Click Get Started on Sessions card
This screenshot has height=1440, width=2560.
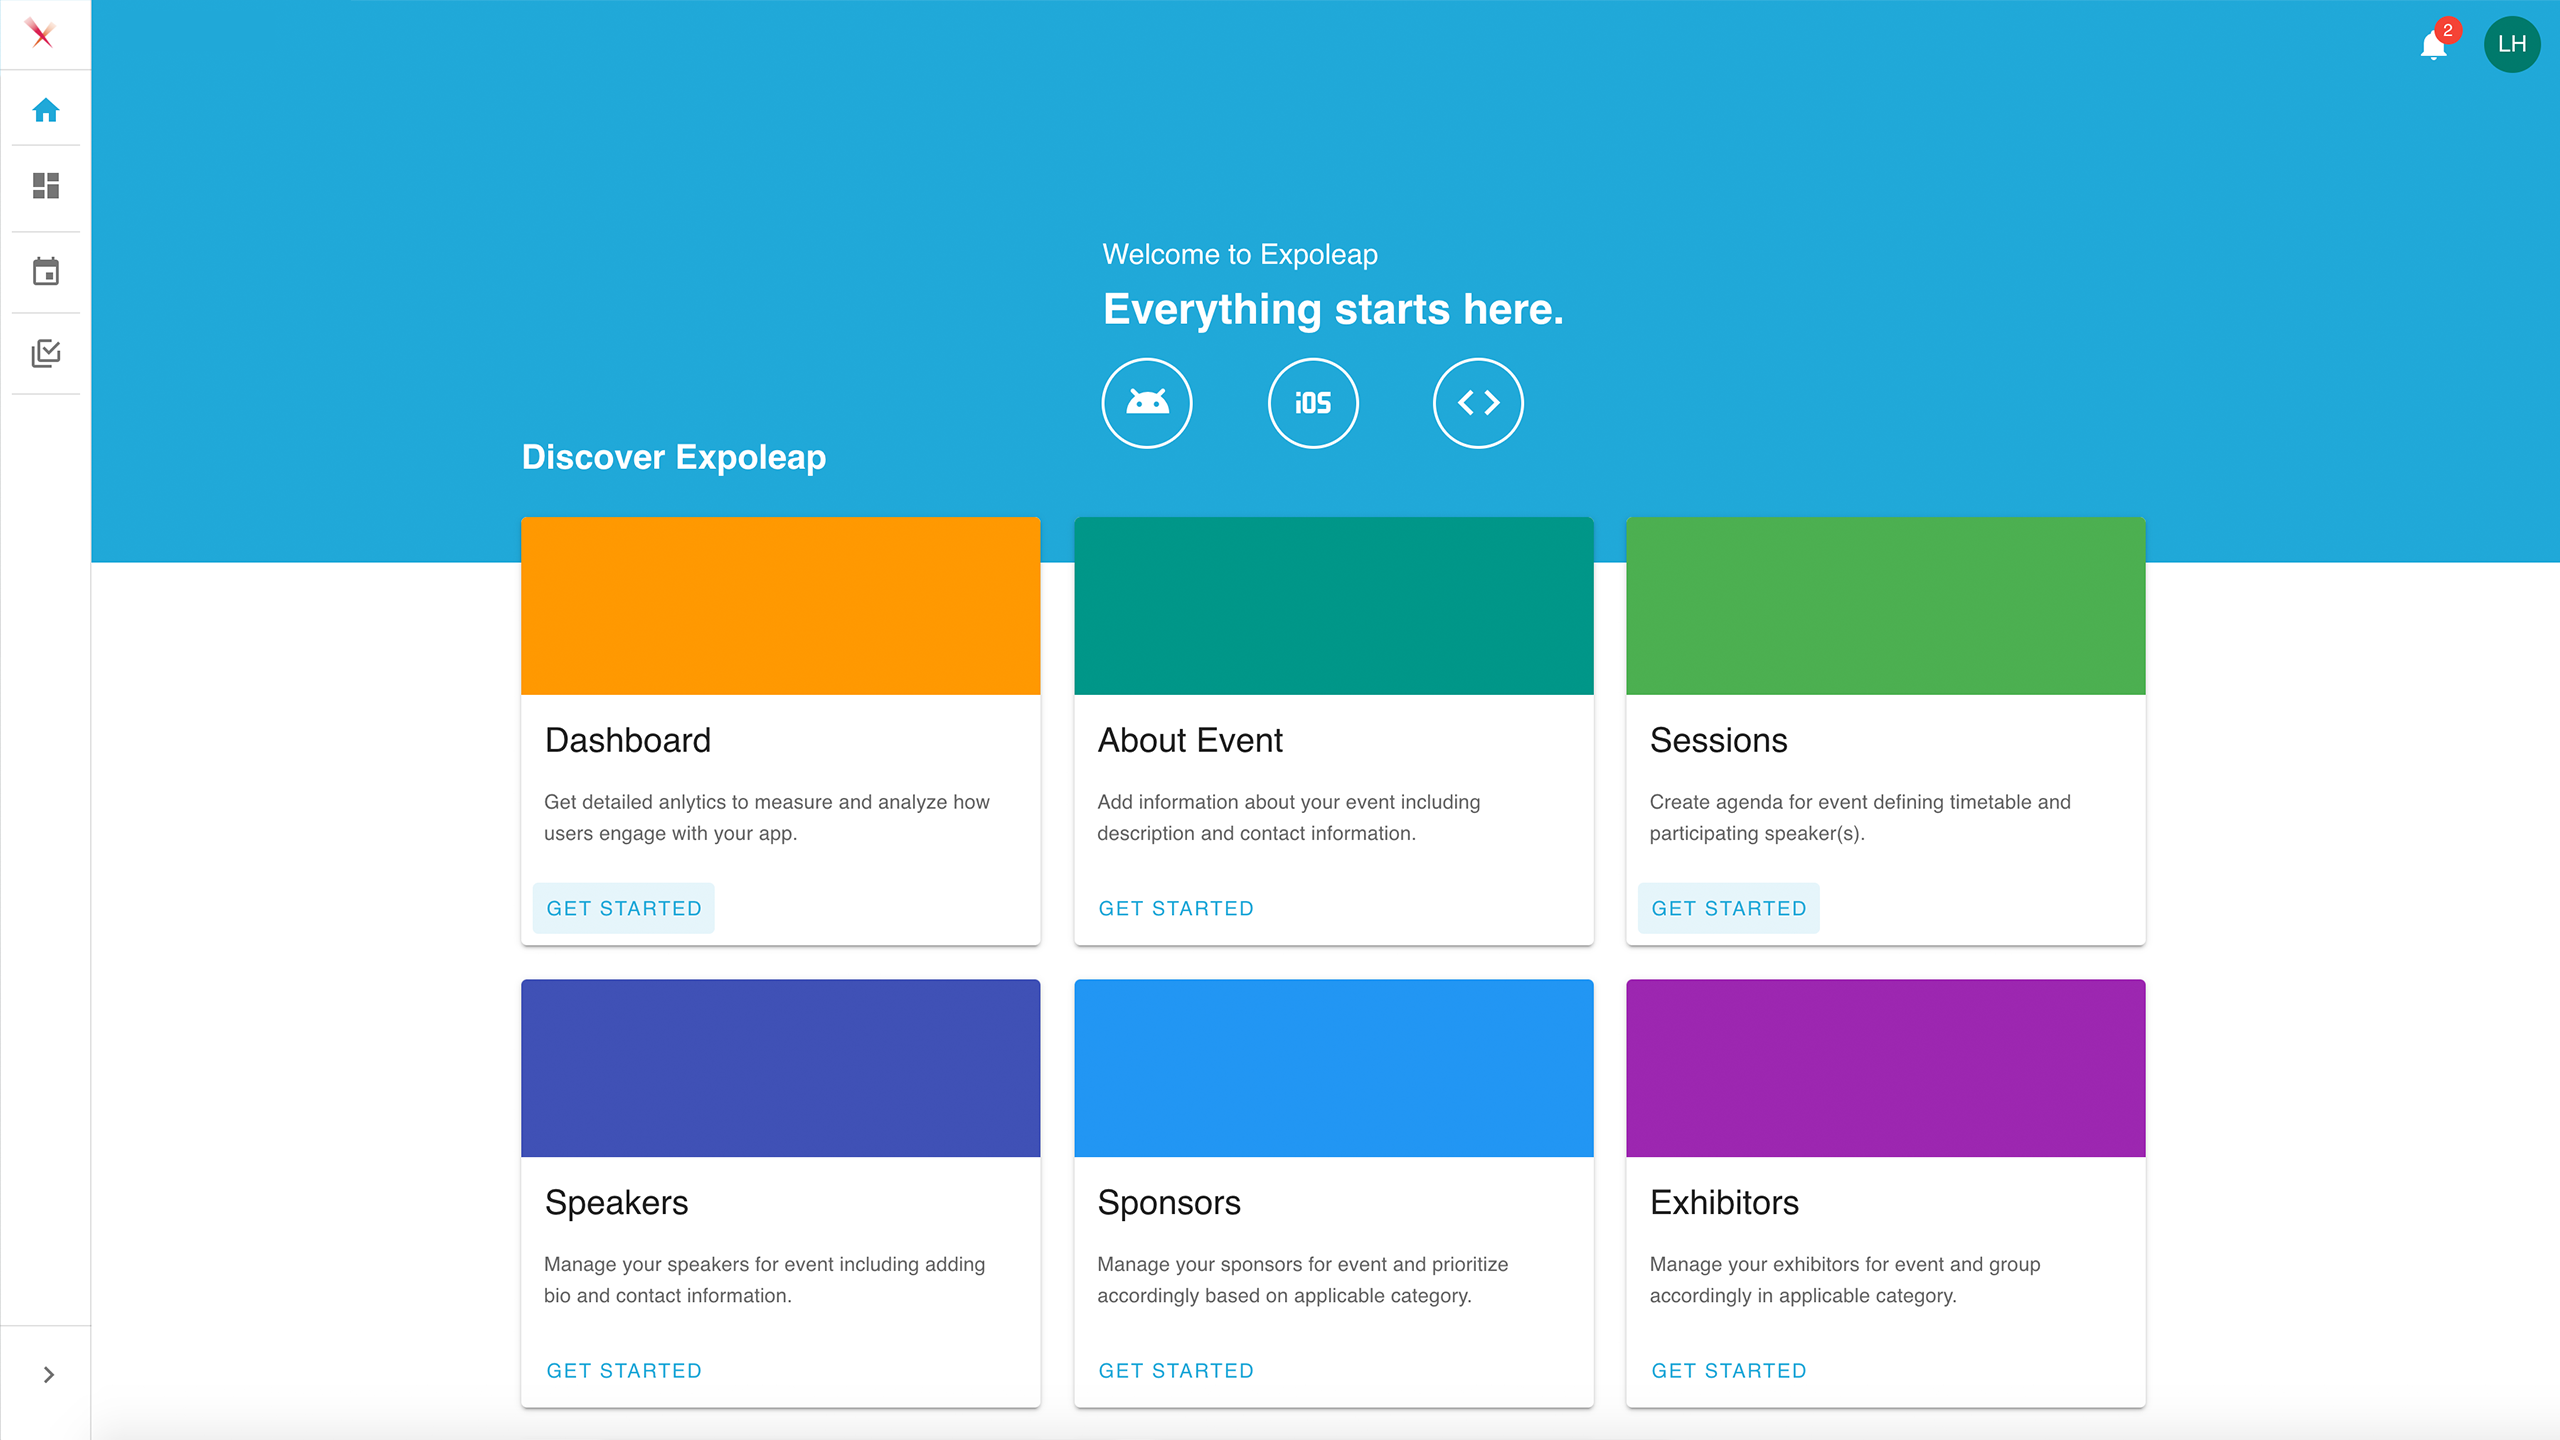1729,908
